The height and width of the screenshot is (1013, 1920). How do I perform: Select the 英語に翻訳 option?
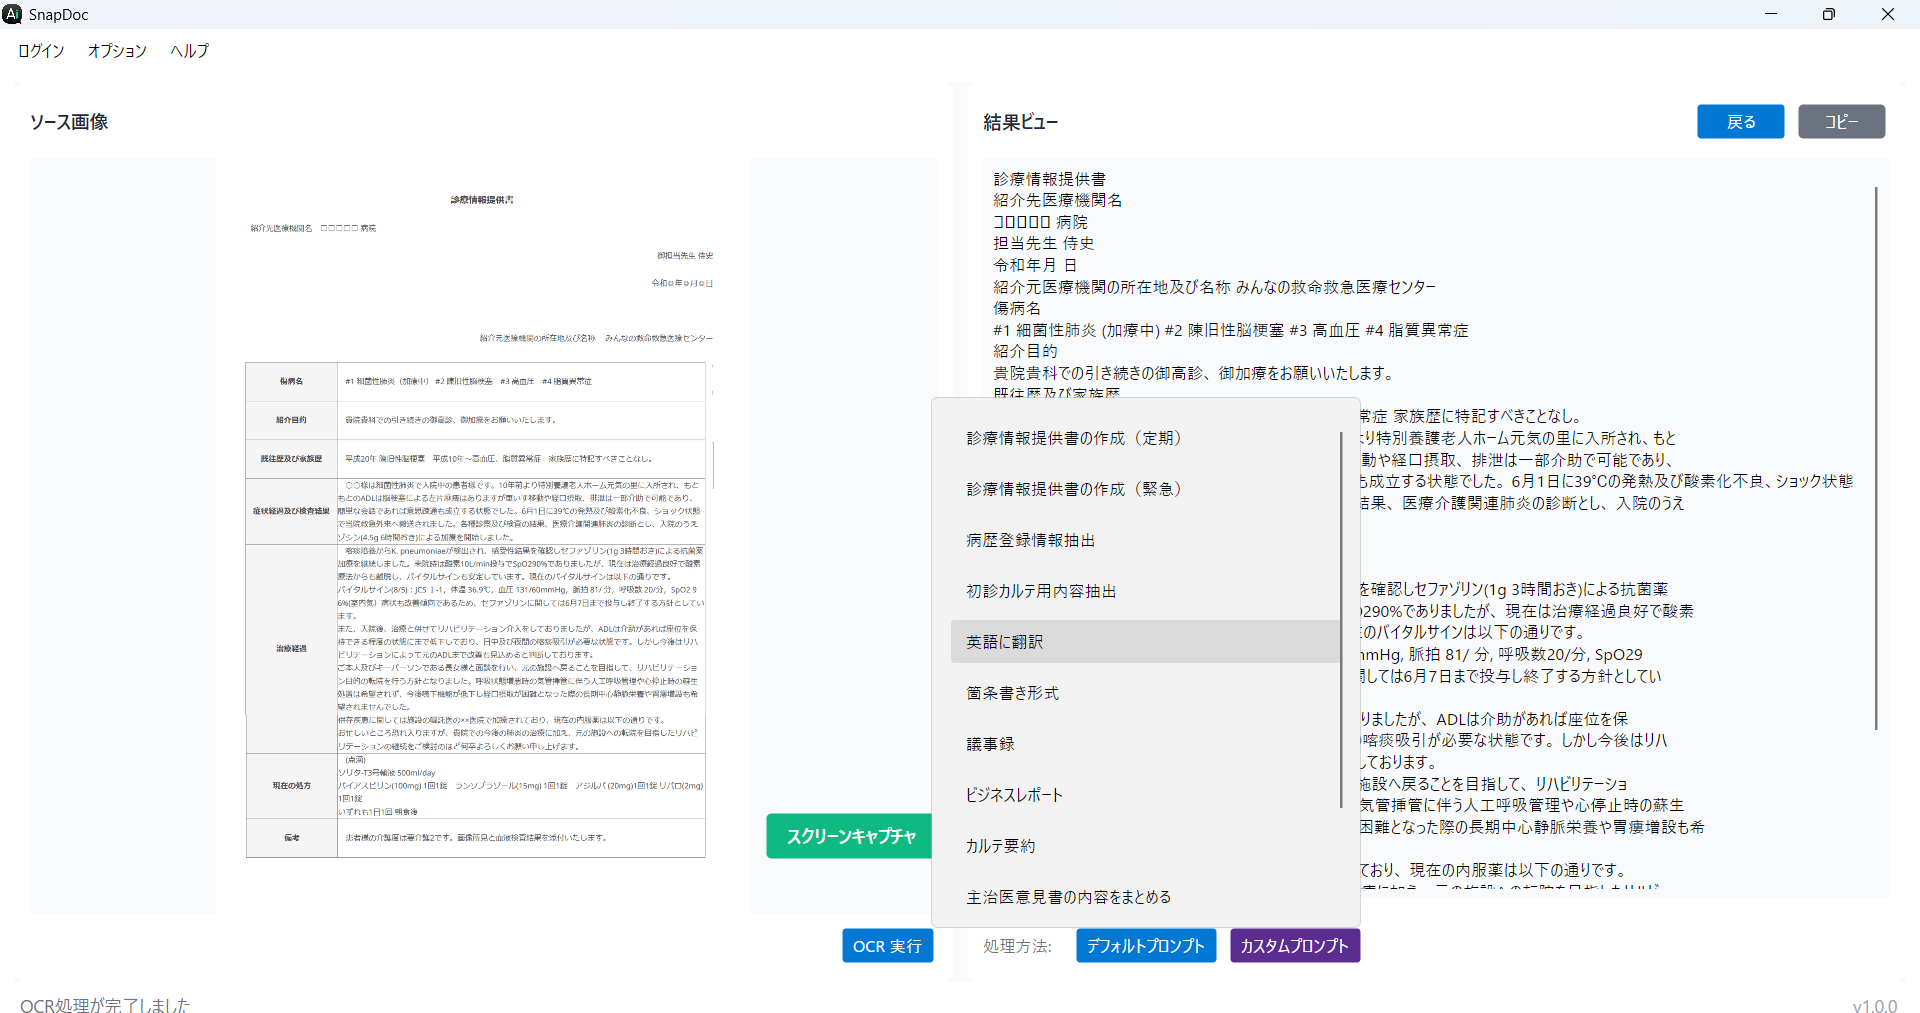click(x=1004, y=642)
